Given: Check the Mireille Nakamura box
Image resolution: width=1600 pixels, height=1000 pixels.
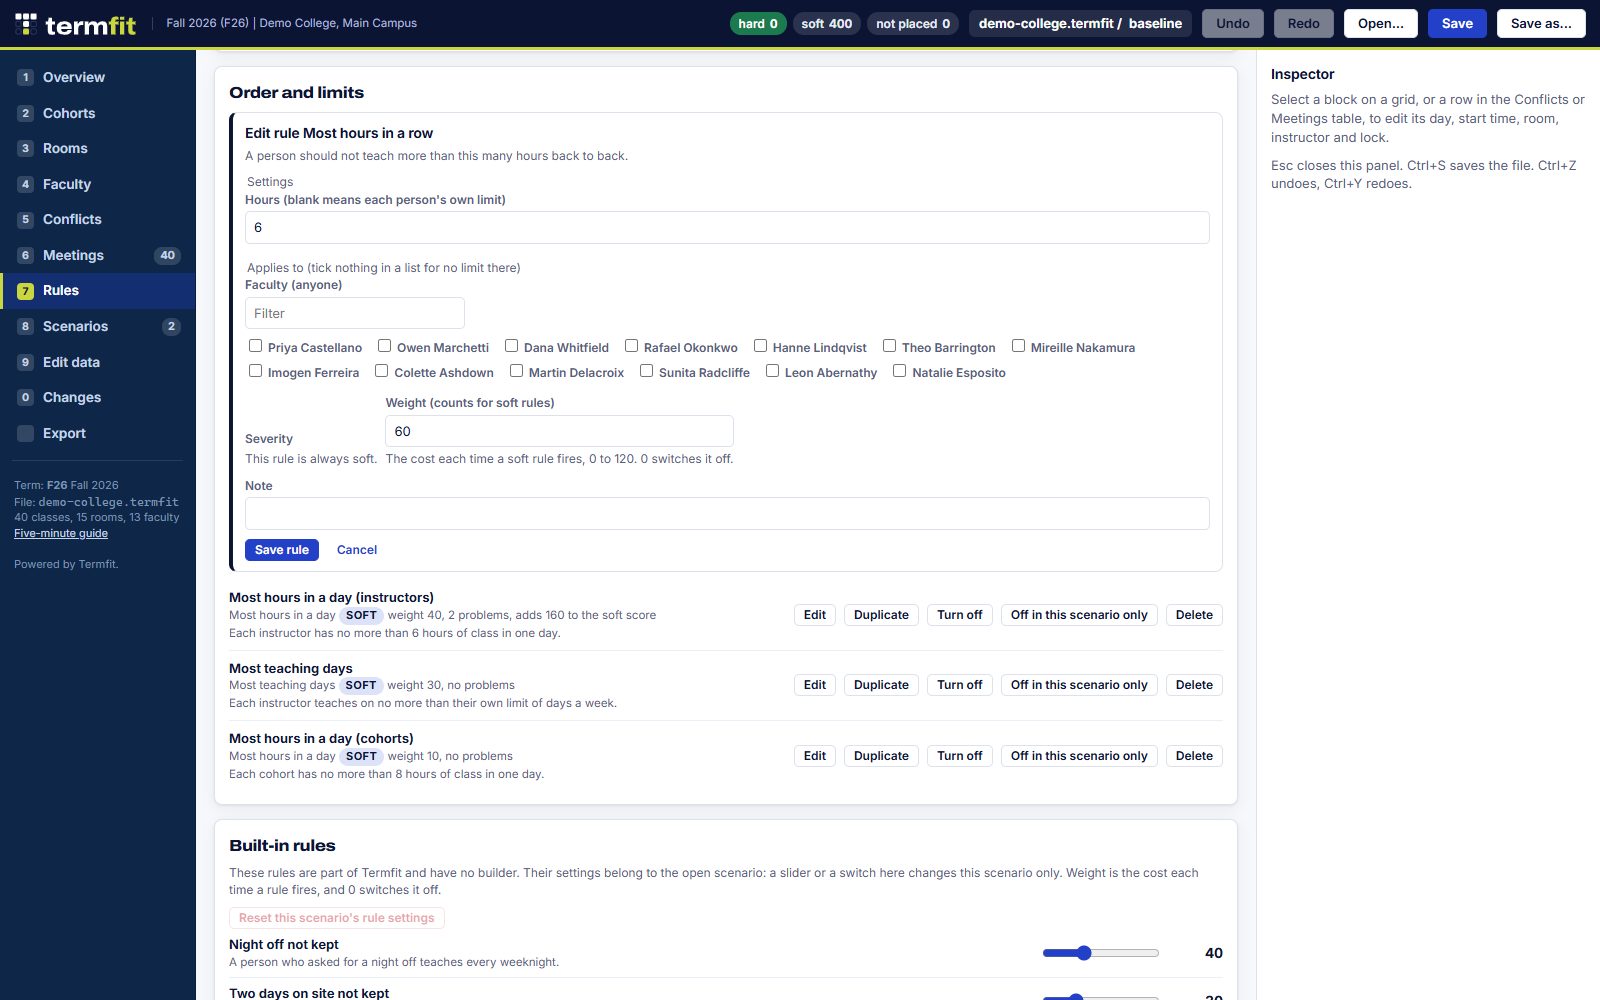Looking at the screenshot, I should coord(1019,346).
